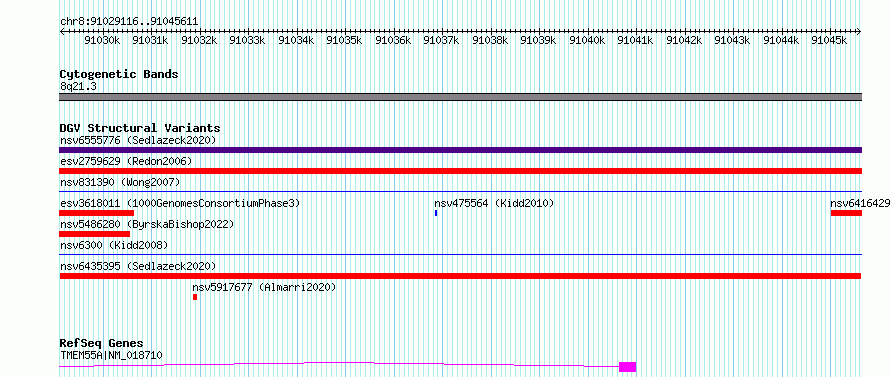
Task: Open the nsv5917677 (Almarri2020) label
Action: point(265,287)
